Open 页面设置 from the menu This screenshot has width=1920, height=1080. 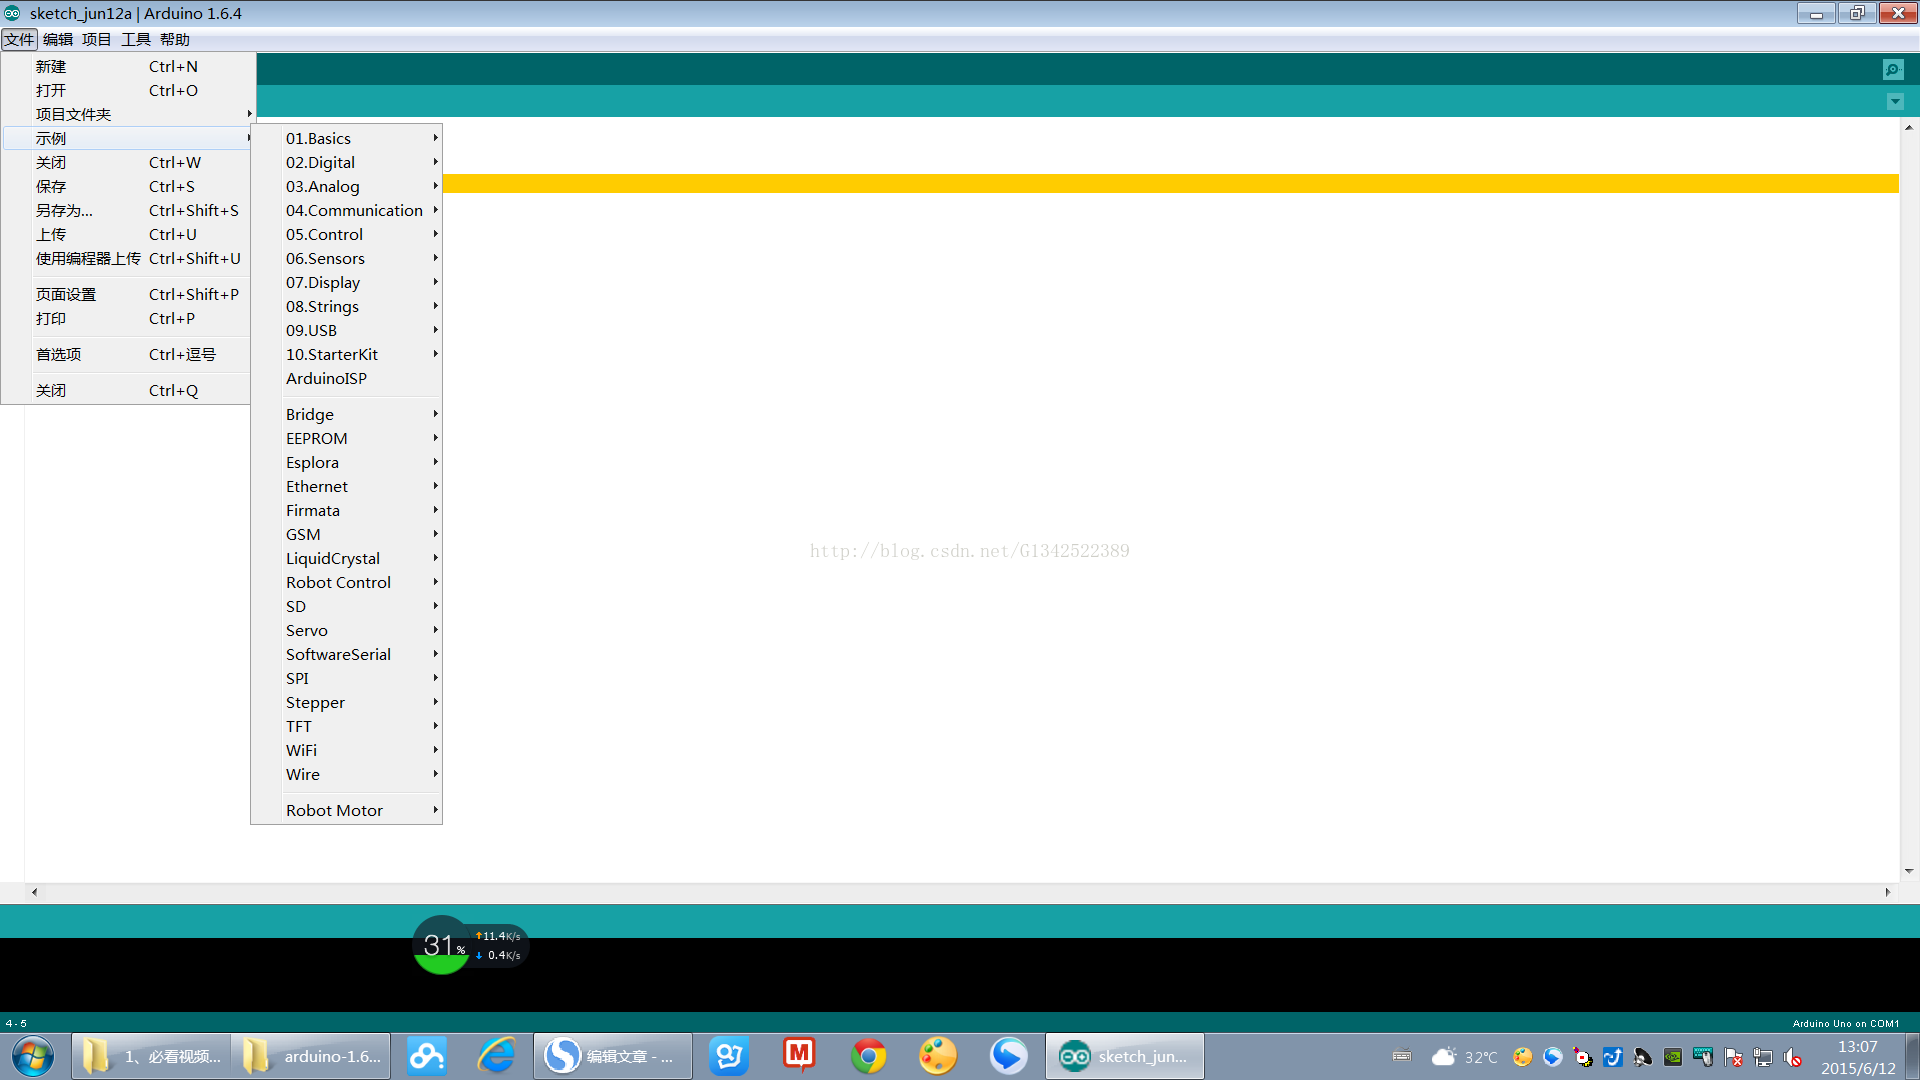pyautogui.click(x=127, y=294)
